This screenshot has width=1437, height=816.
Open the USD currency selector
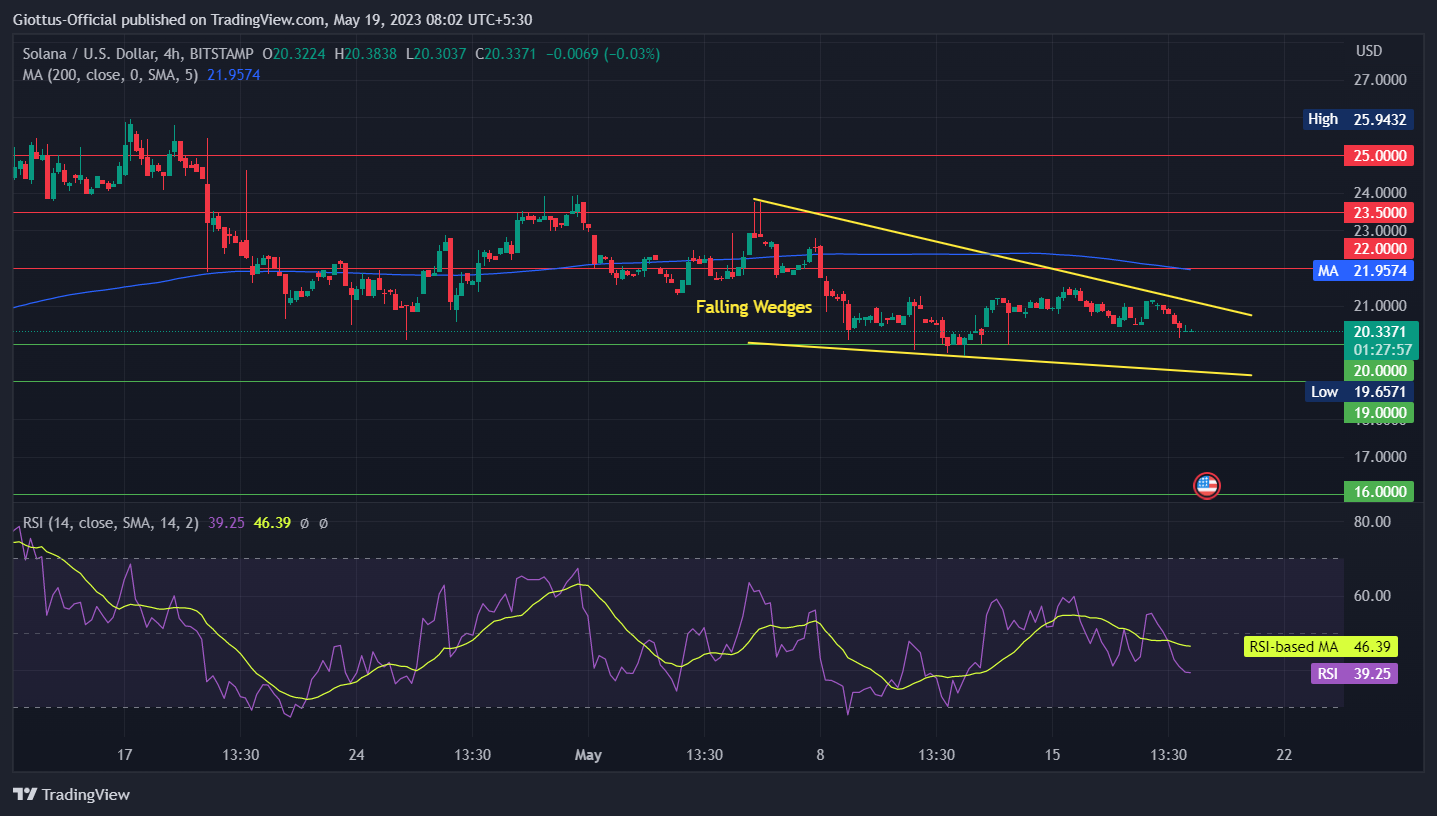point(1368,50)
